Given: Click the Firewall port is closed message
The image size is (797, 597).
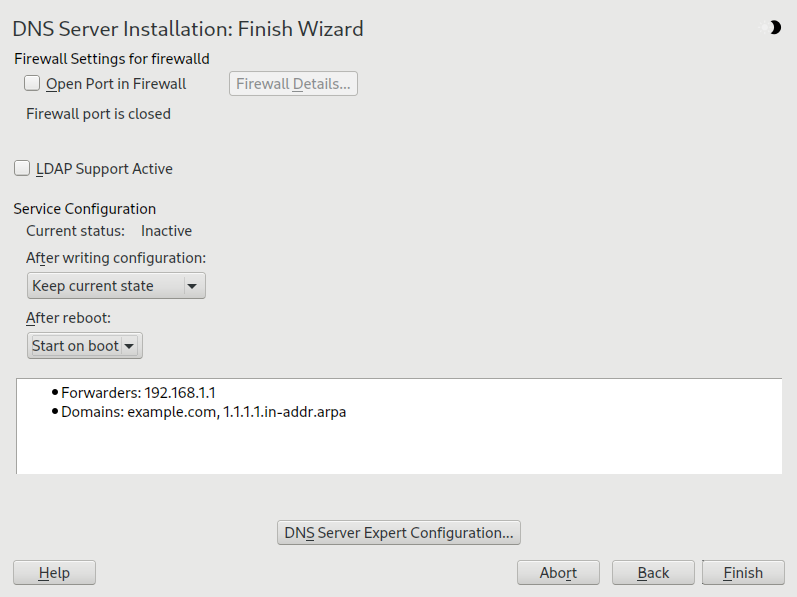Looking at the screenshot, I should coord(98,114).
